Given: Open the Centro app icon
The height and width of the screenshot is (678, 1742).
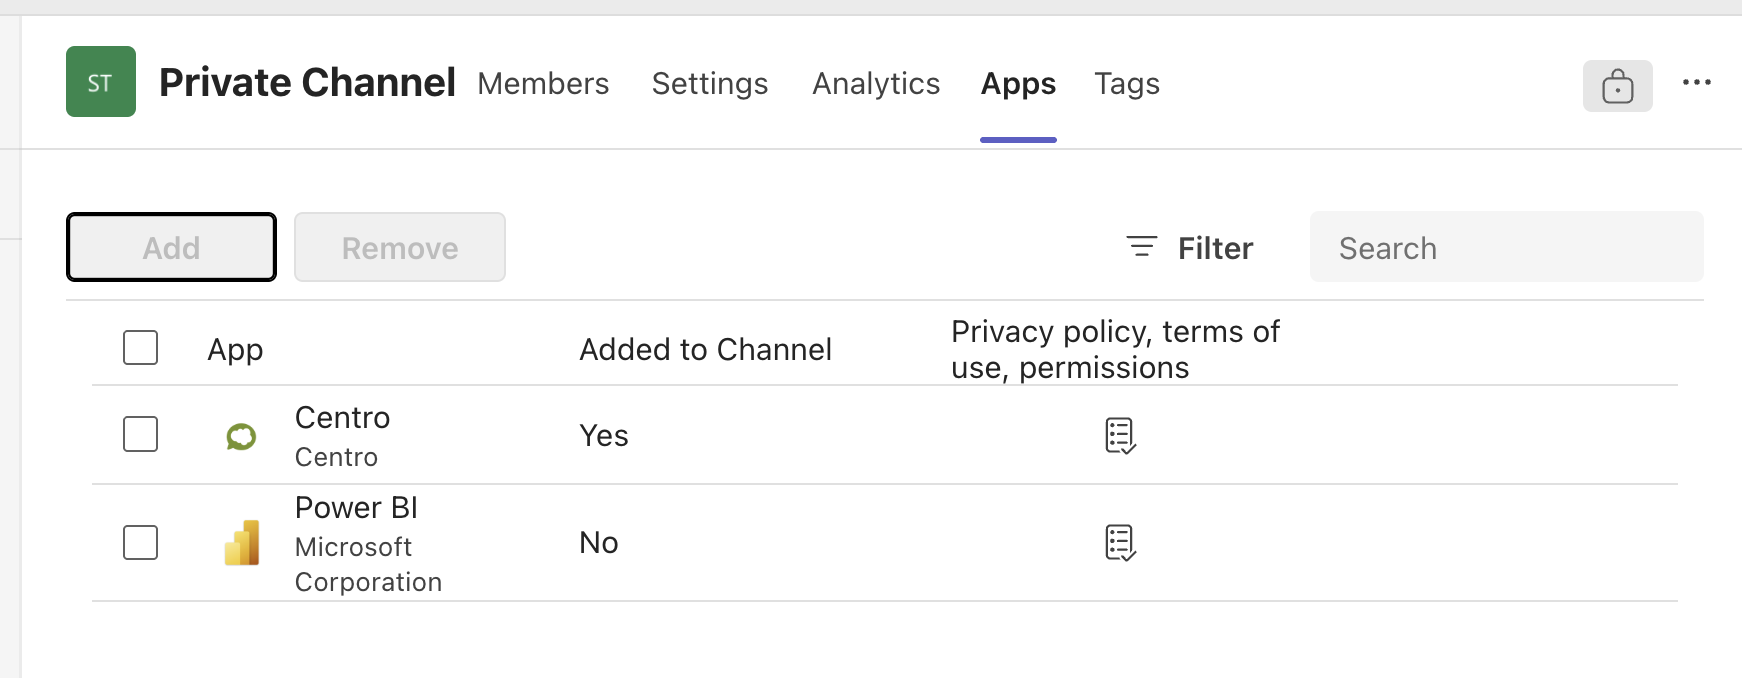Looking at the screenshot, I should pyautogui.click(x=241, y=436).
